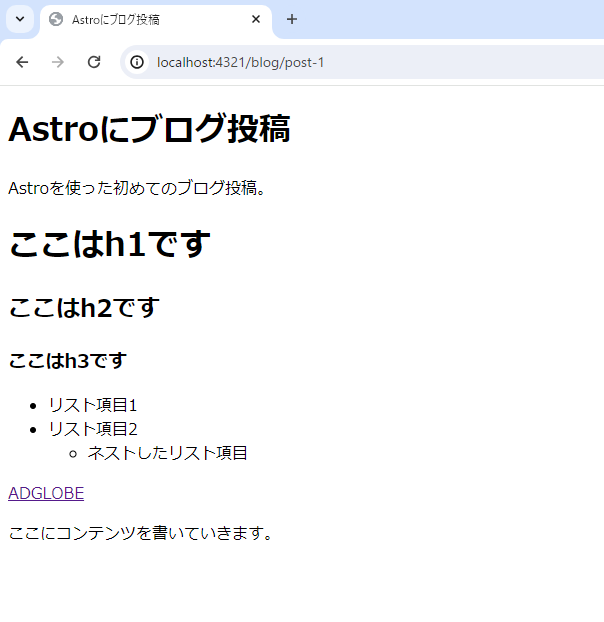The height and width of the screenshot is (622, 604).
Task: Go forward with the forward arrow
Action: [58, 62]
